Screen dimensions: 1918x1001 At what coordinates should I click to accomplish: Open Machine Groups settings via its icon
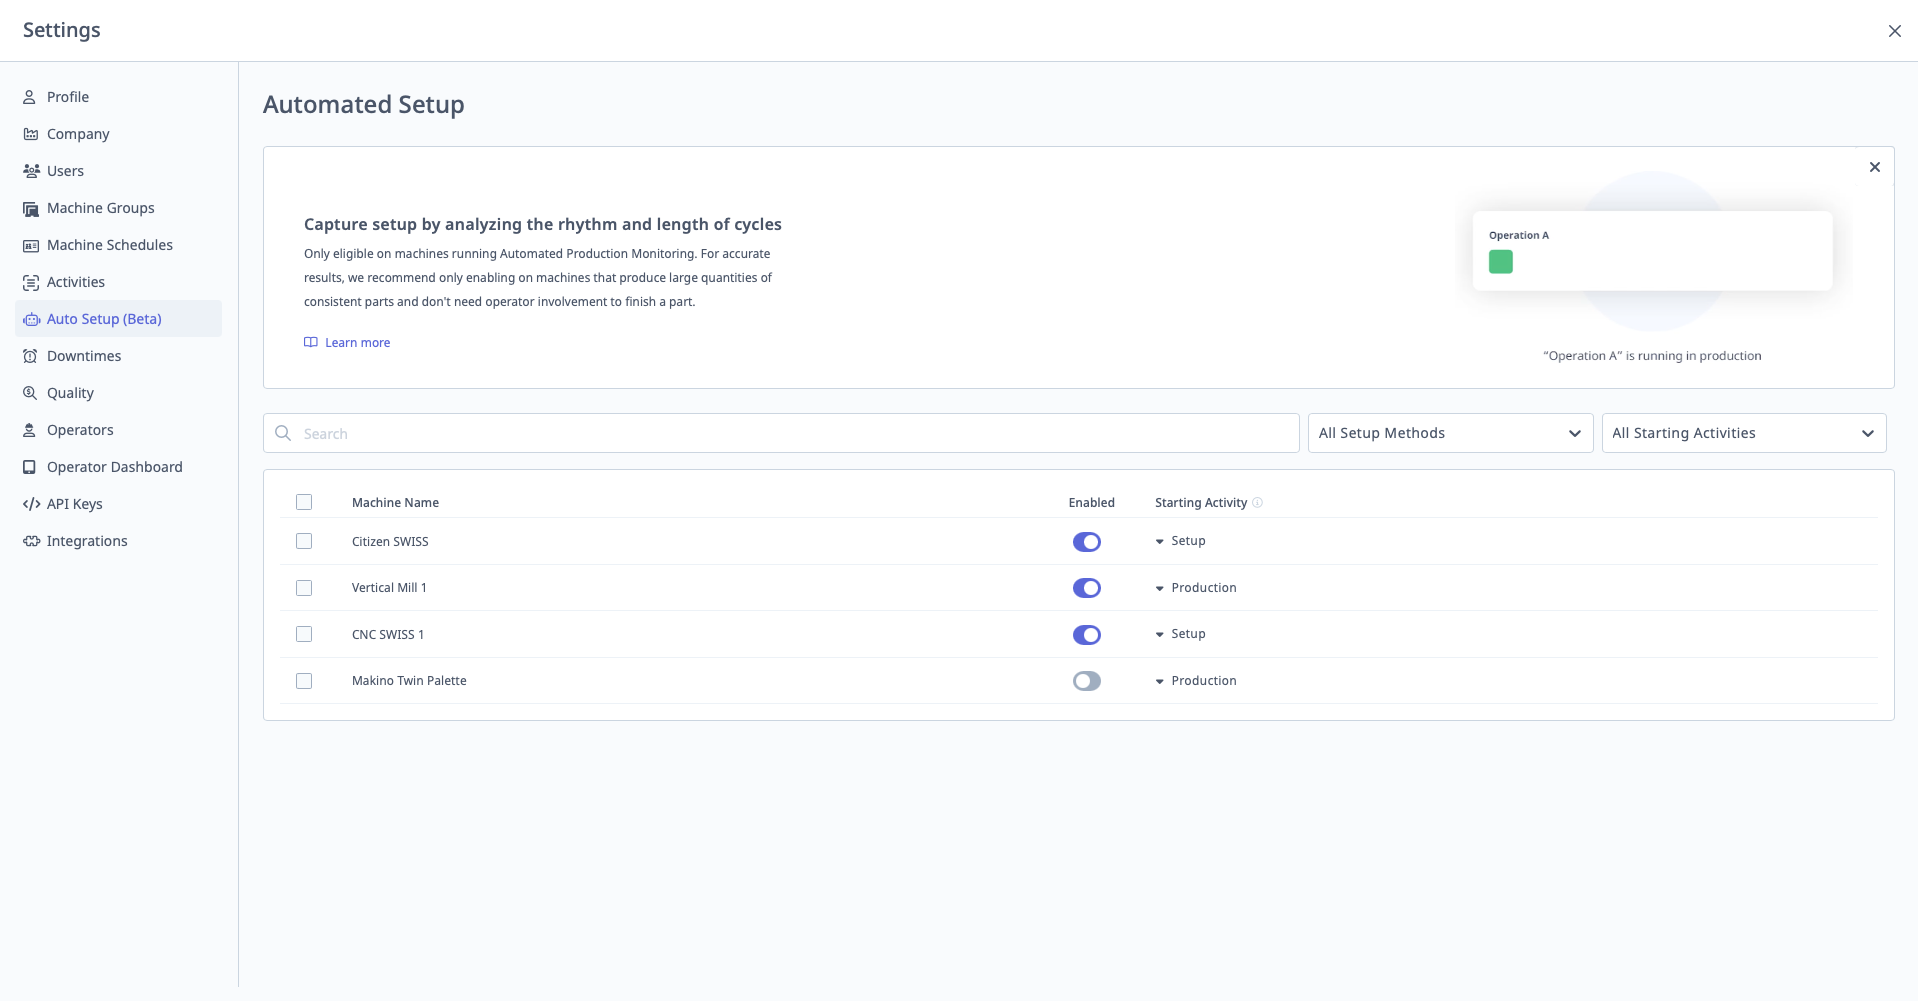pyautogui.click(x=29, y=208)
